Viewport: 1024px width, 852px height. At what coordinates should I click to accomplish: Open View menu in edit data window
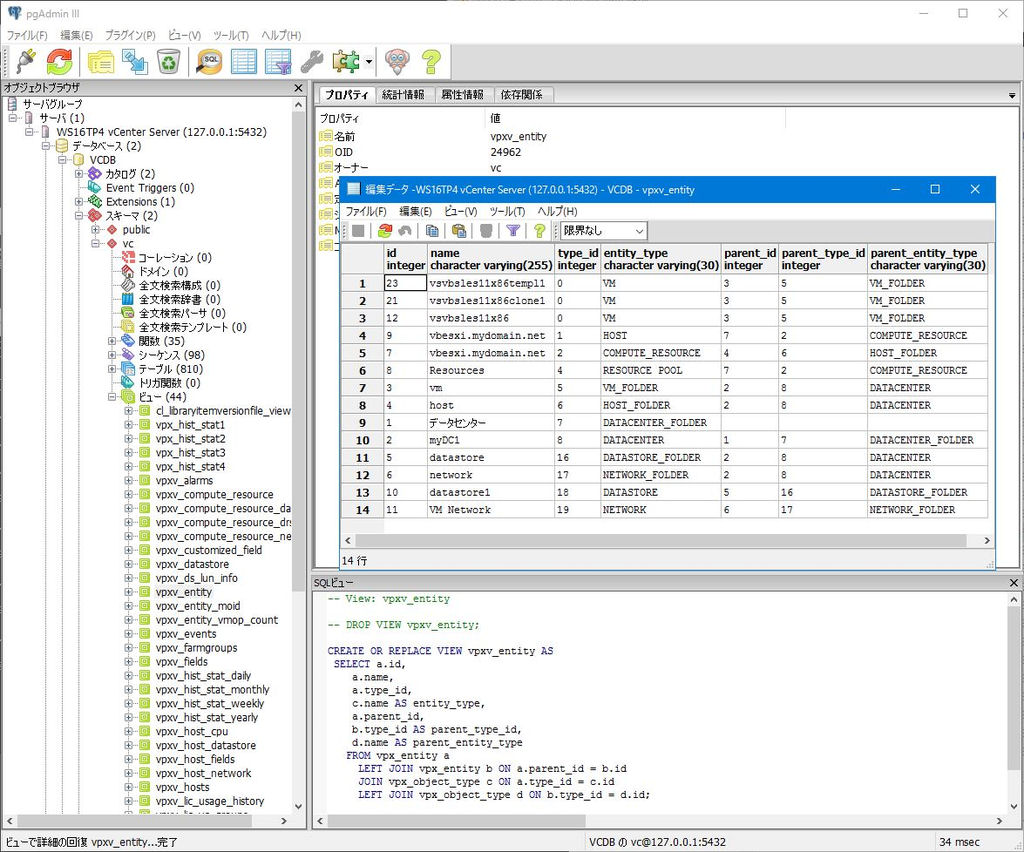coord(460,212)
